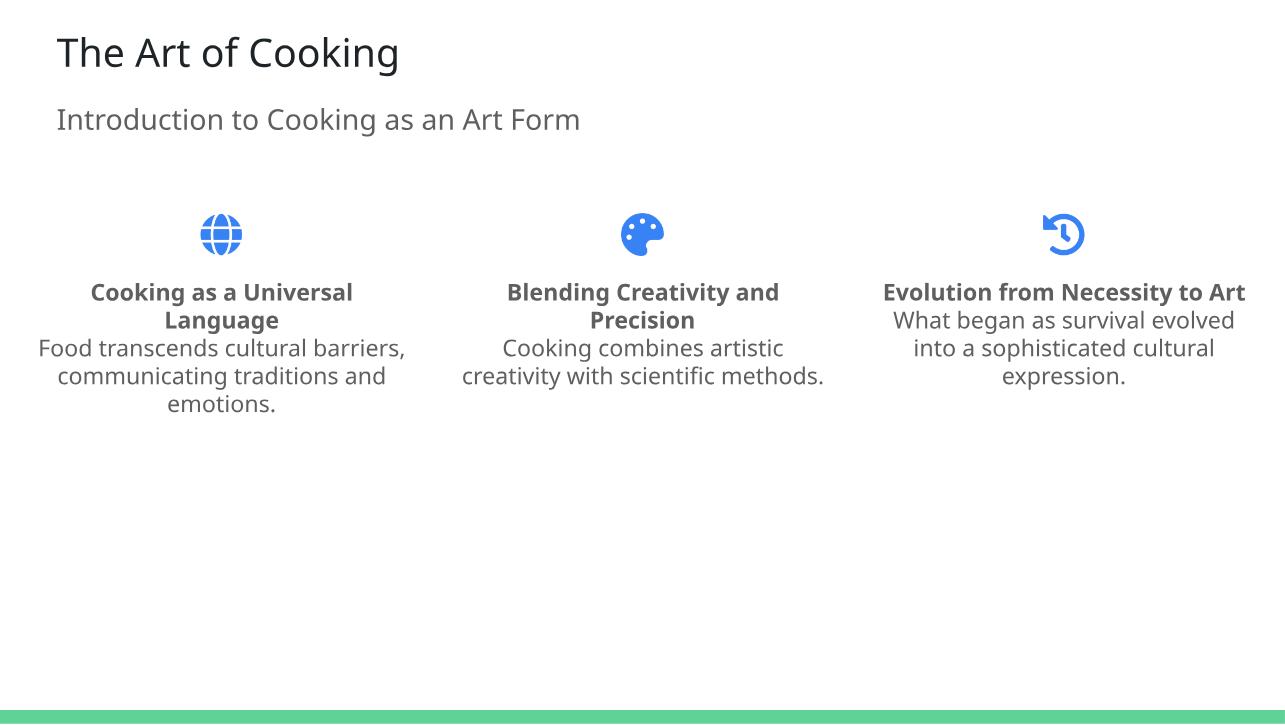Select 'Evolution from Necessity to Art' heading
The image size is (1285, 725).
coord(1063,293)
